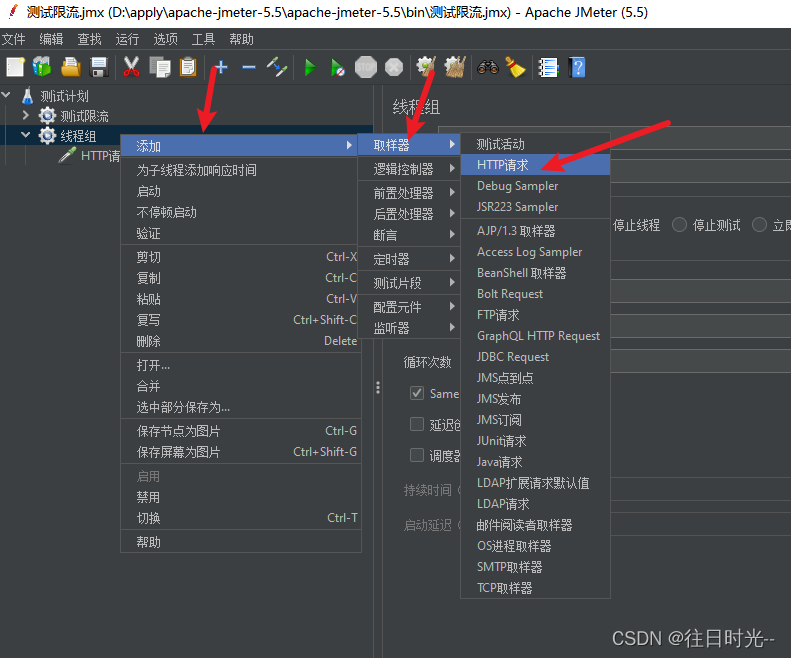Click the Toggle enable/disable icon
This screenshot has width=791, height=658.
point(277,67)
